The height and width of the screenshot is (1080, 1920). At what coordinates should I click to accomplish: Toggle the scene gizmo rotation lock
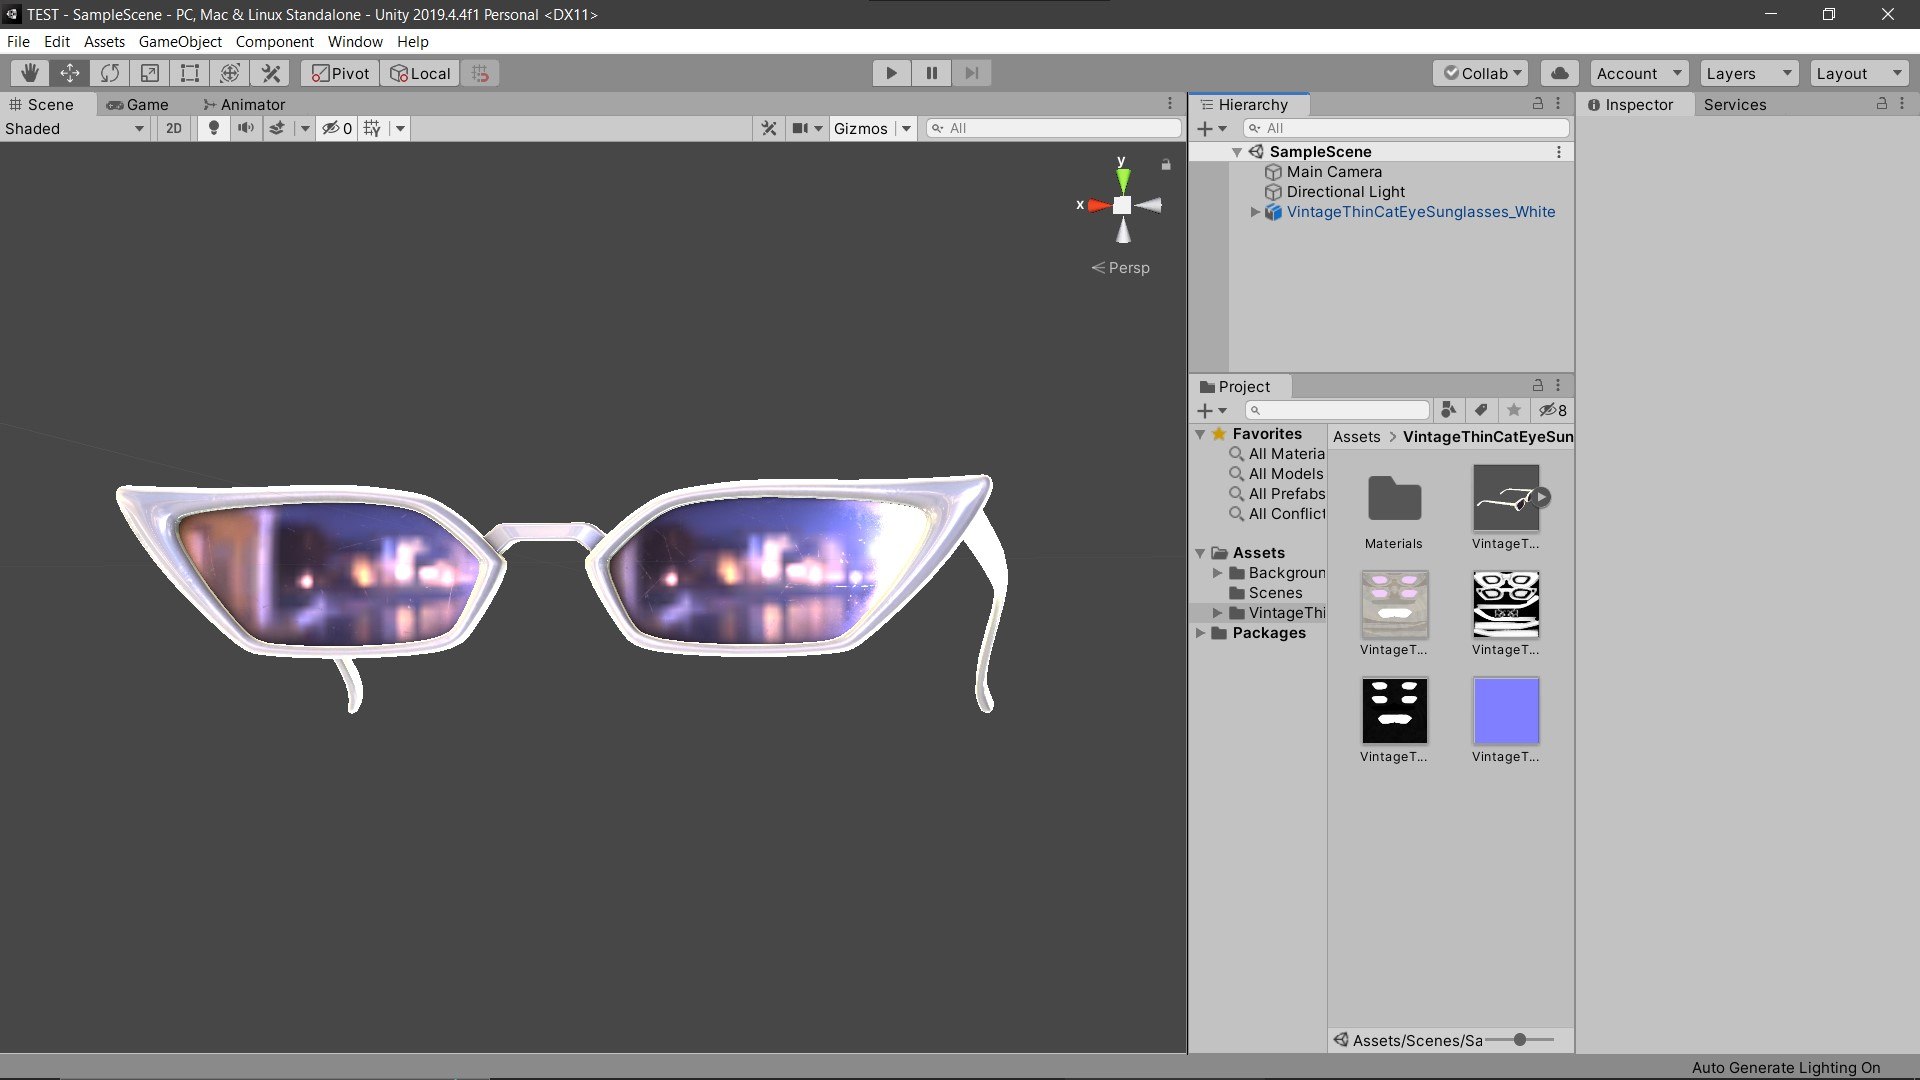[1166, 164]
